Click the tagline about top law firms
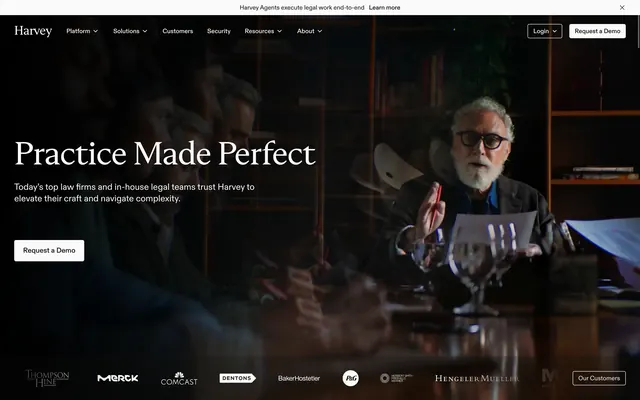Screen dimensions: 640x400 [134, 193]
